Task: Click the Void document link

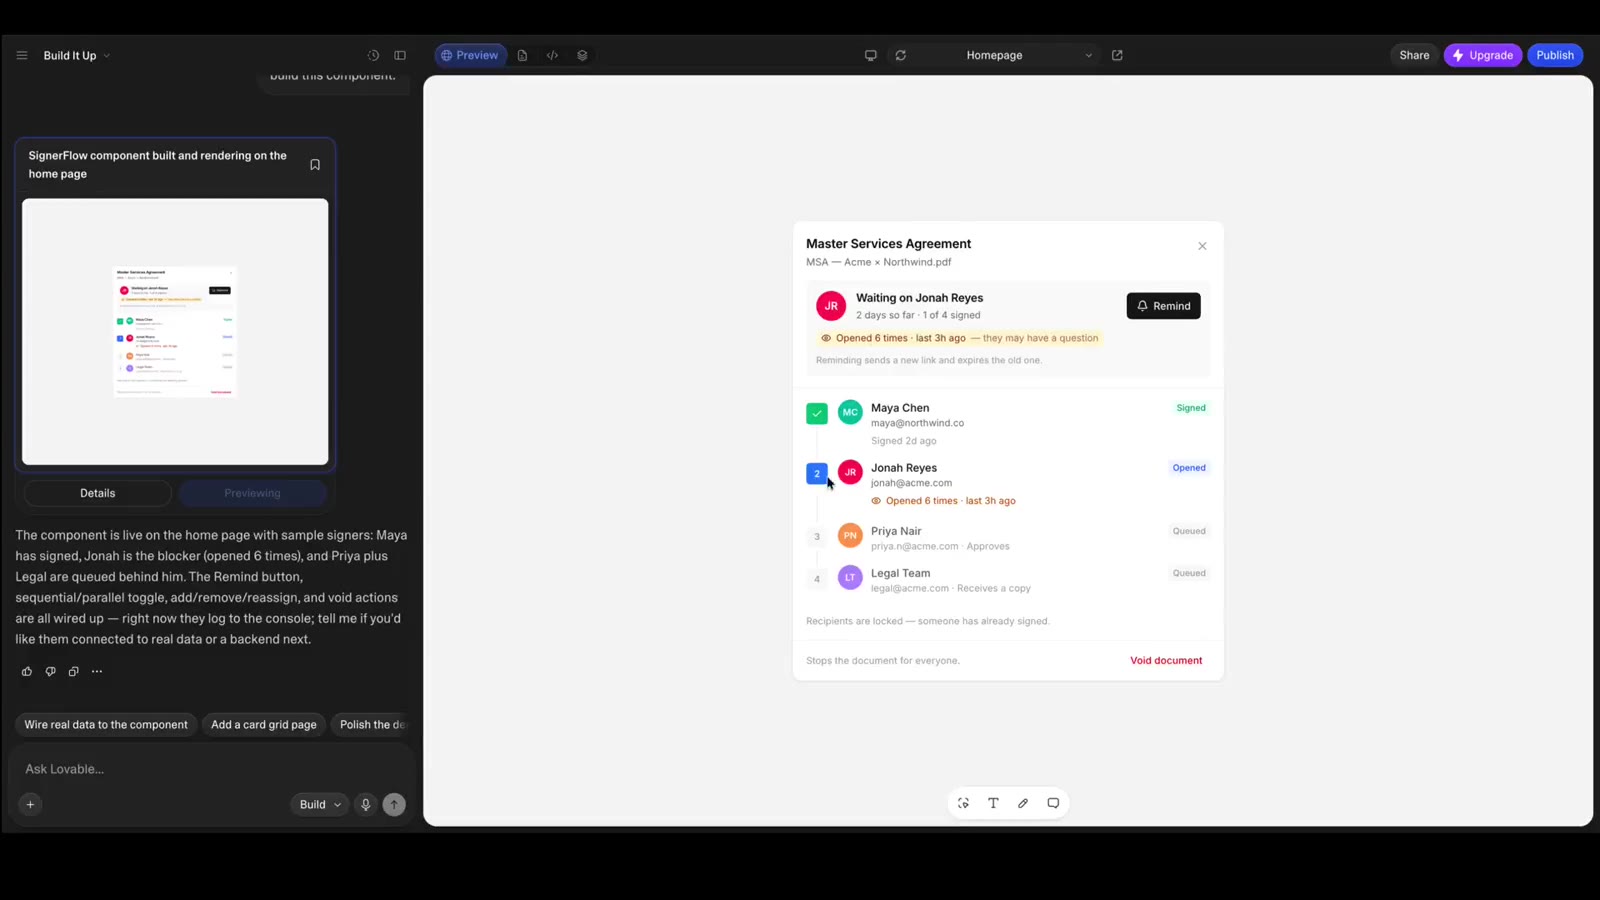Action: coord(1166,661)
